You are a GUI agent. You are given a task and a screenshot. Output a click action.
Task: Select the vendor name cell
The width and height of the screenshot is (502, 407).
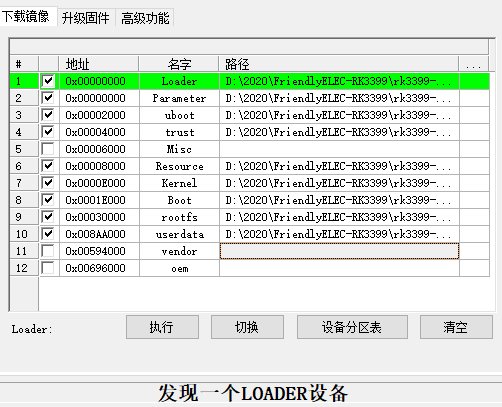pos(179,251)
